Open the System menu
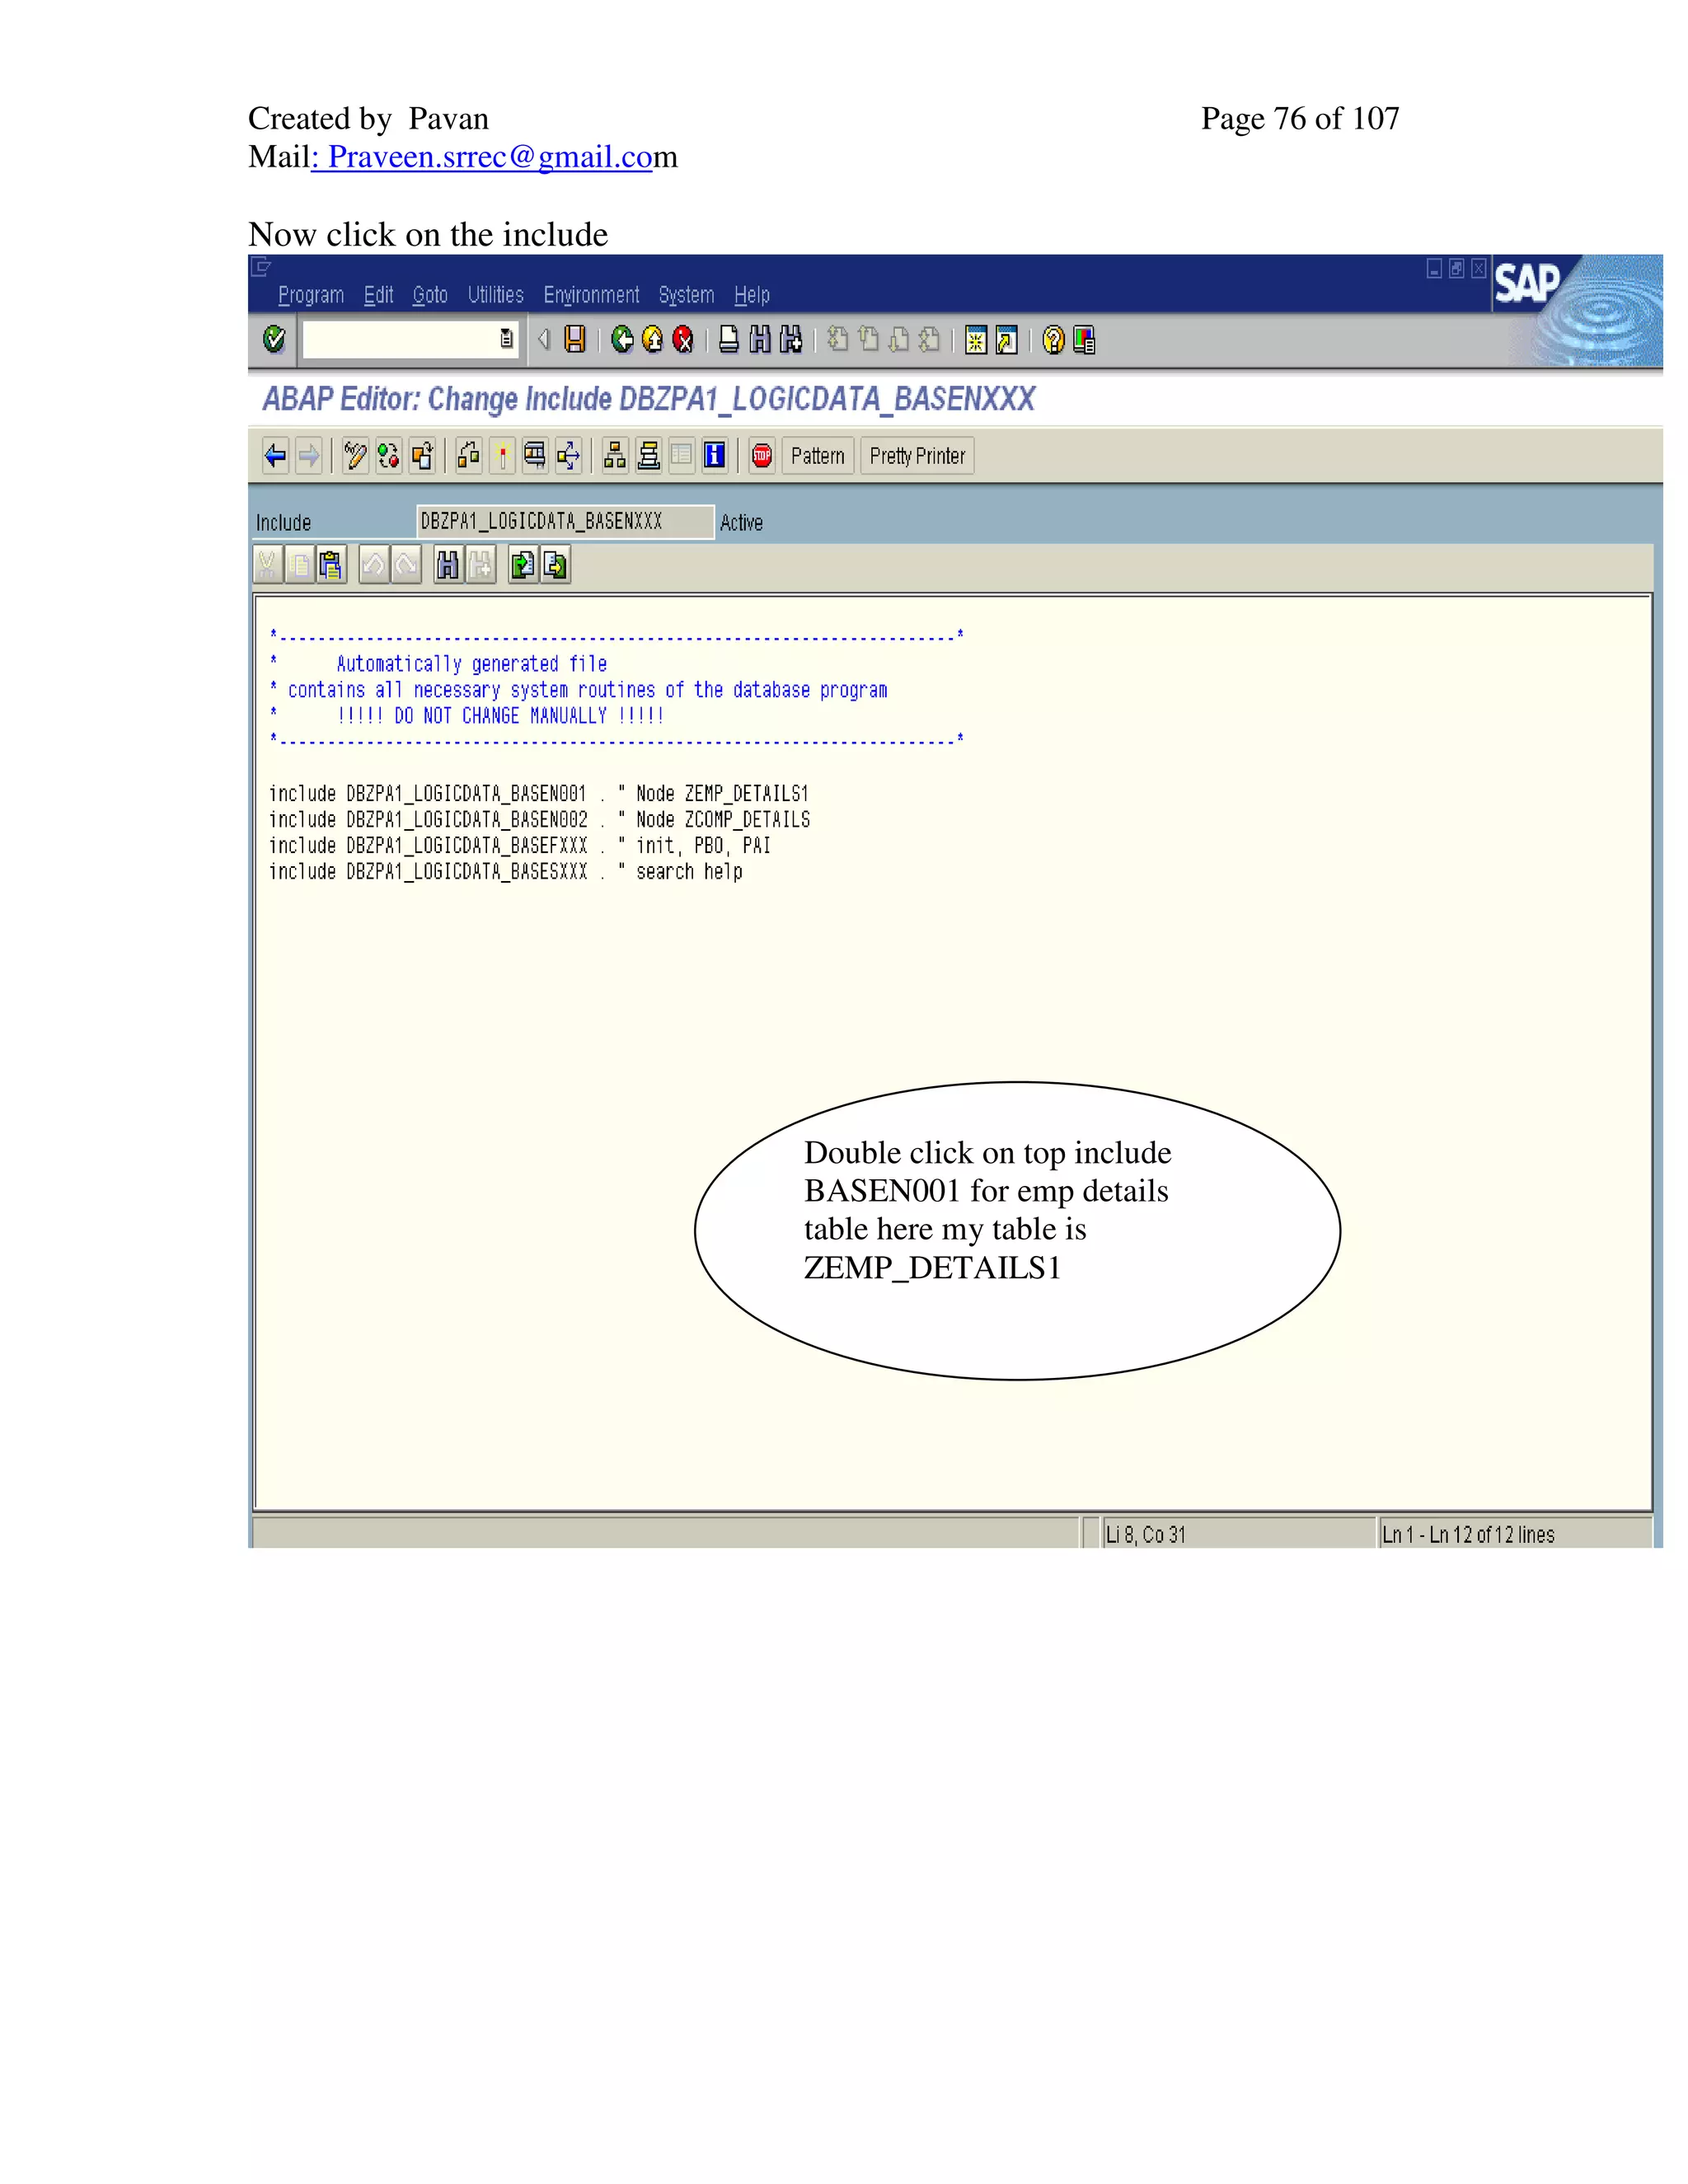 coord(686,295)
